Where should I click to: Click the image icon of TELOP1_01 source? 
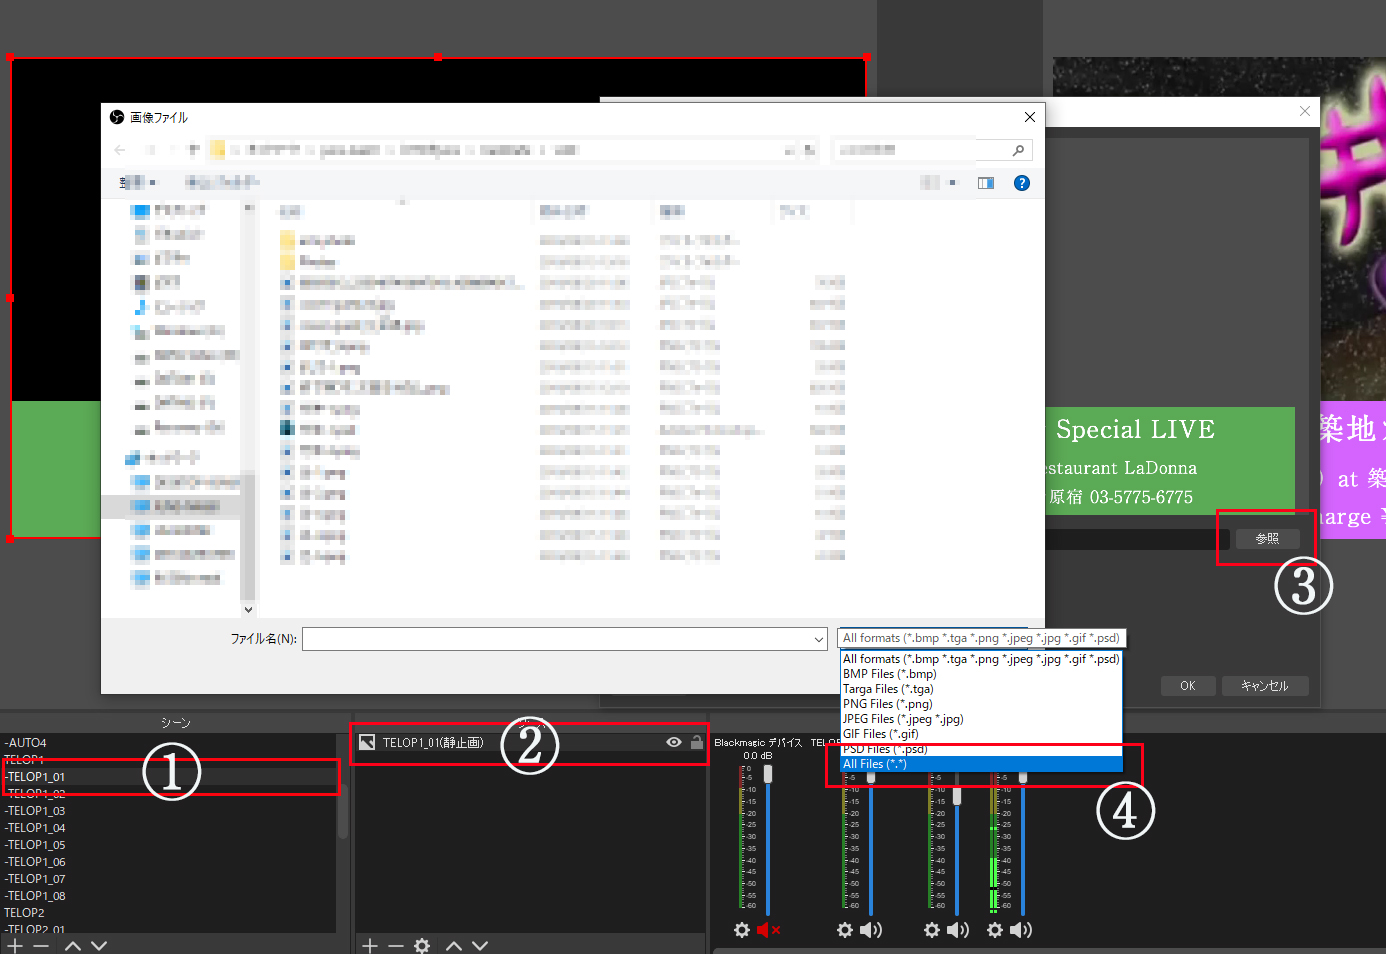pos(367,742)
